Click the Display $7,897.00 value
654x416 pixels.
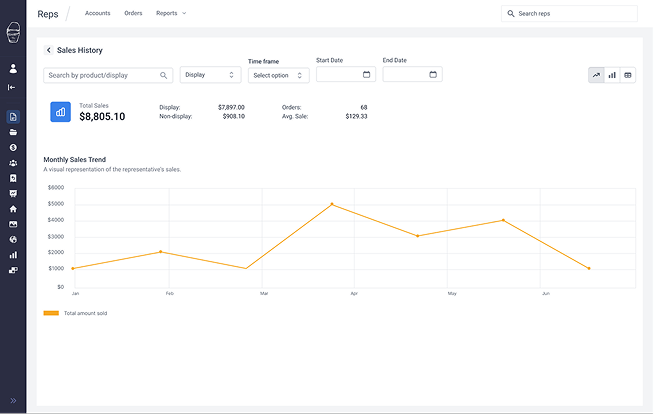pos(231,107)
